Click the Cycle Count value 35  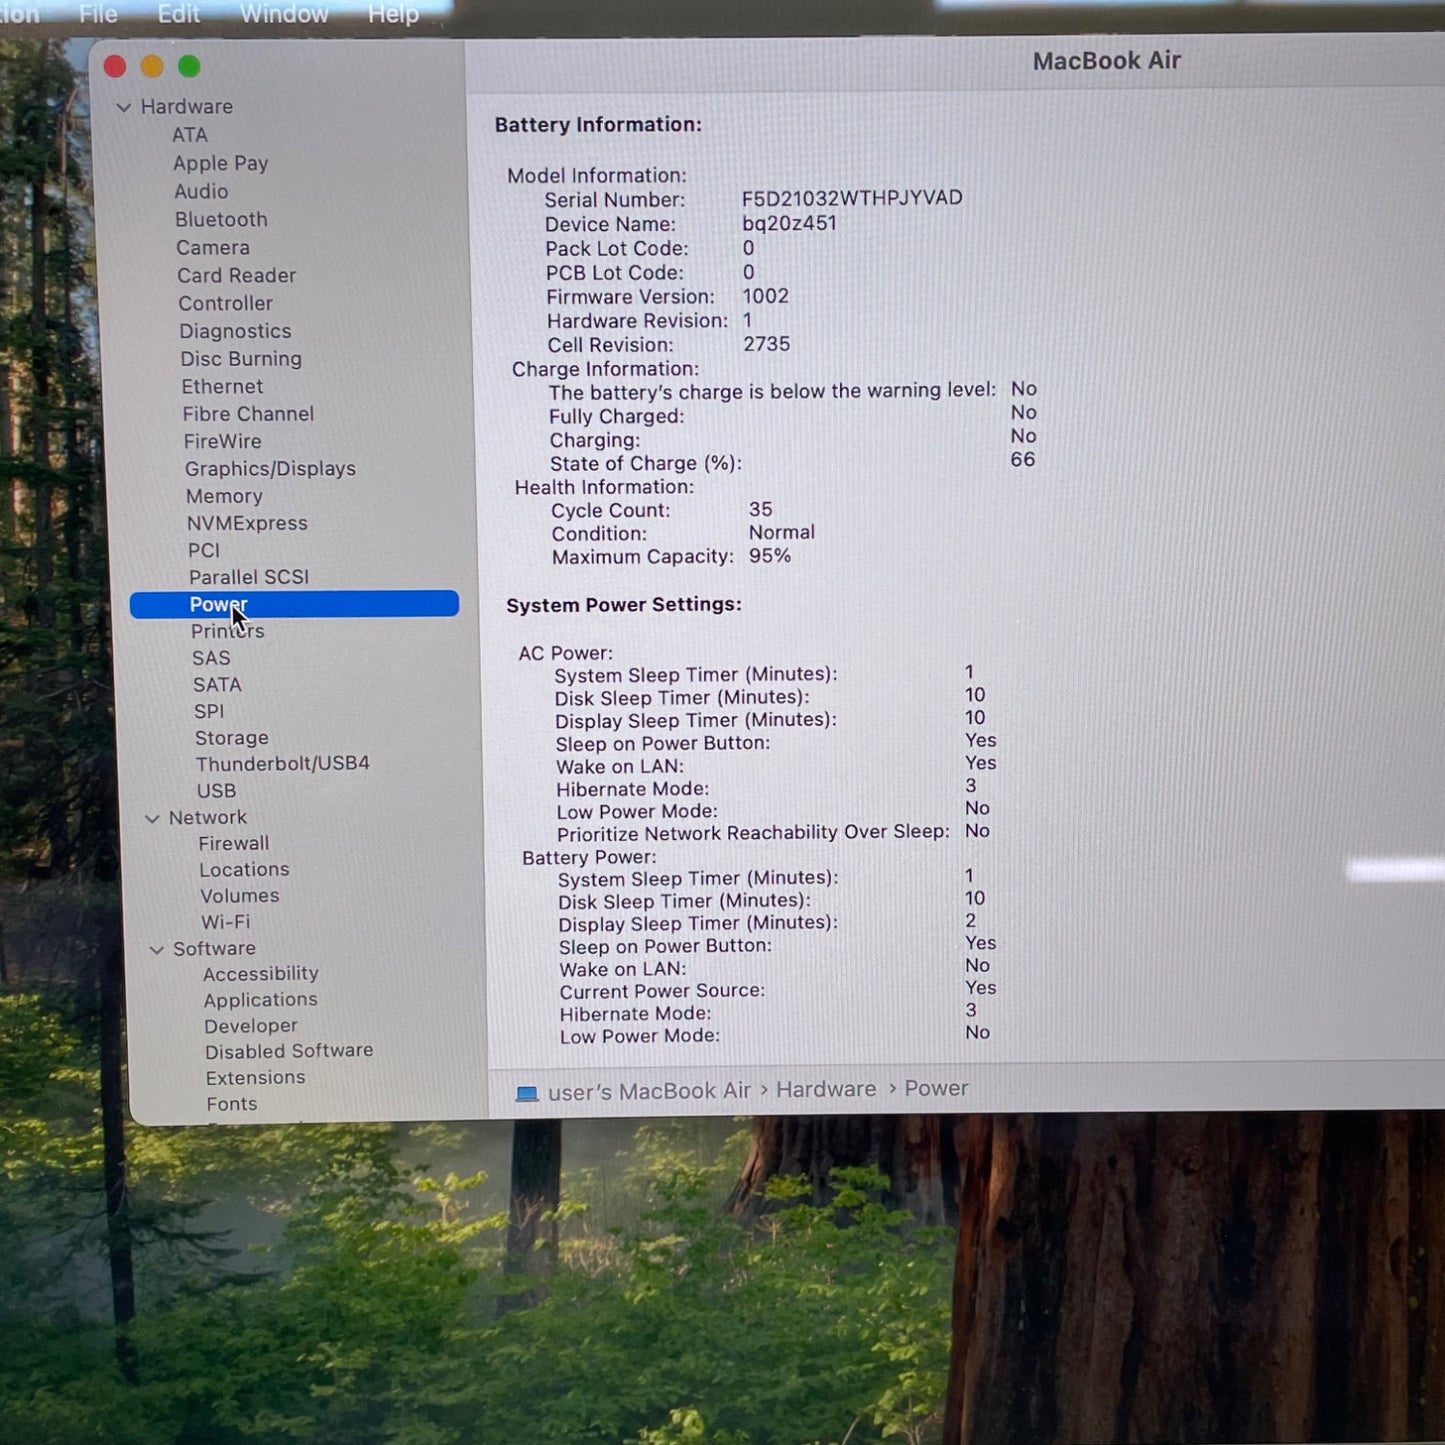tap(760, 510)
